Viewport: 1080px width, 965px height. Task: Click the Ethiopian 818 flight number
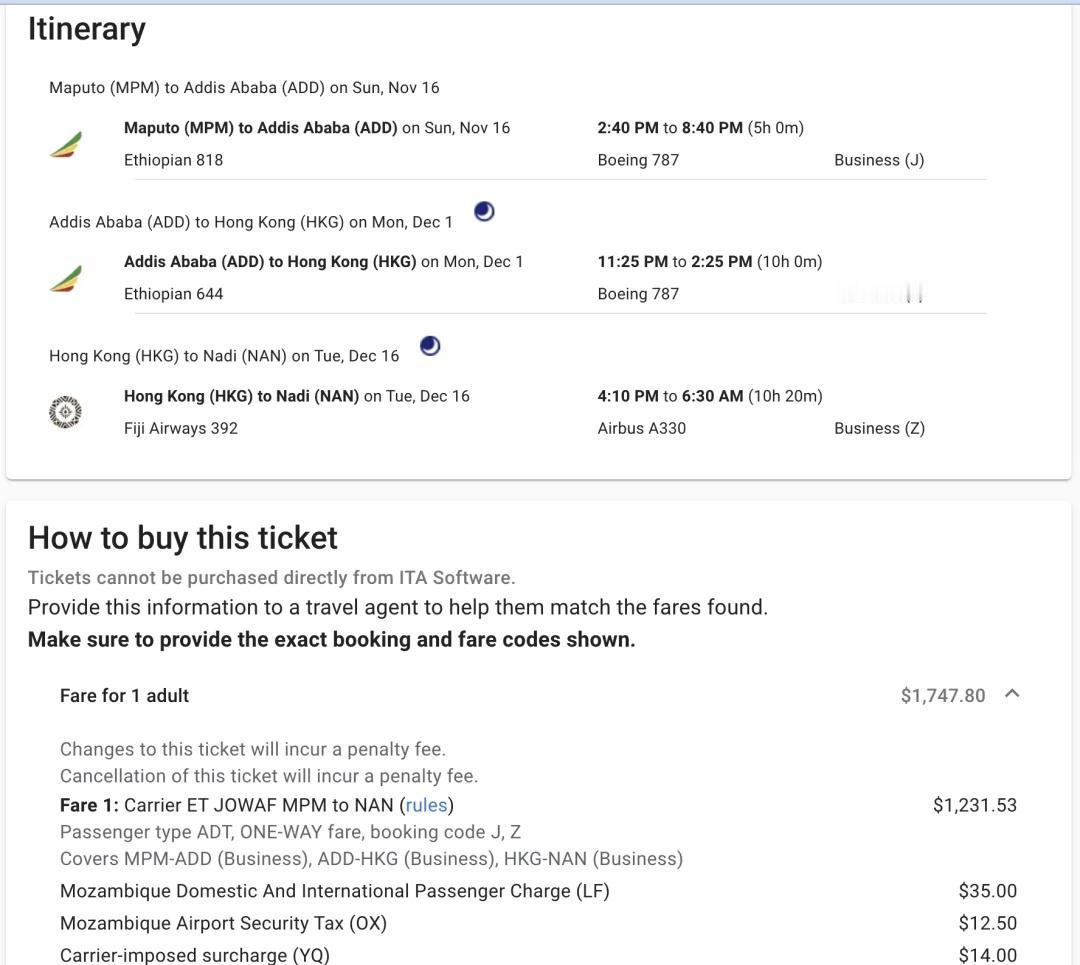coord(173,160)
